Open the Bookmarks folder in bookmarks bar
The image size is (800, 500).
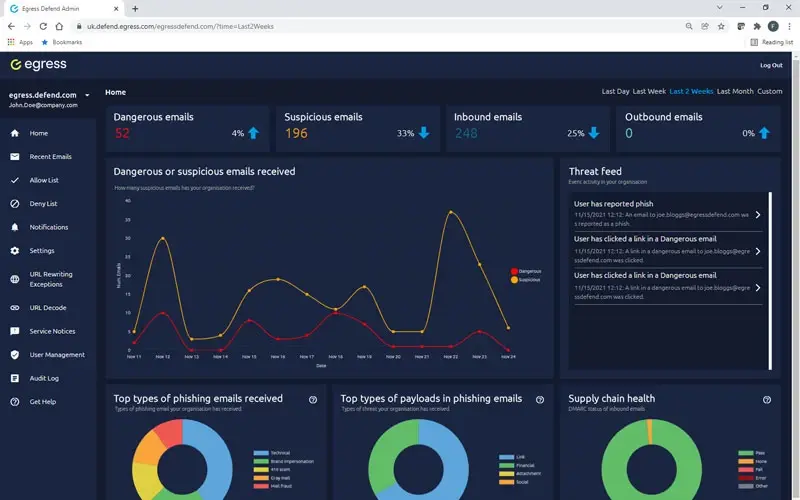tap(62, 42)
